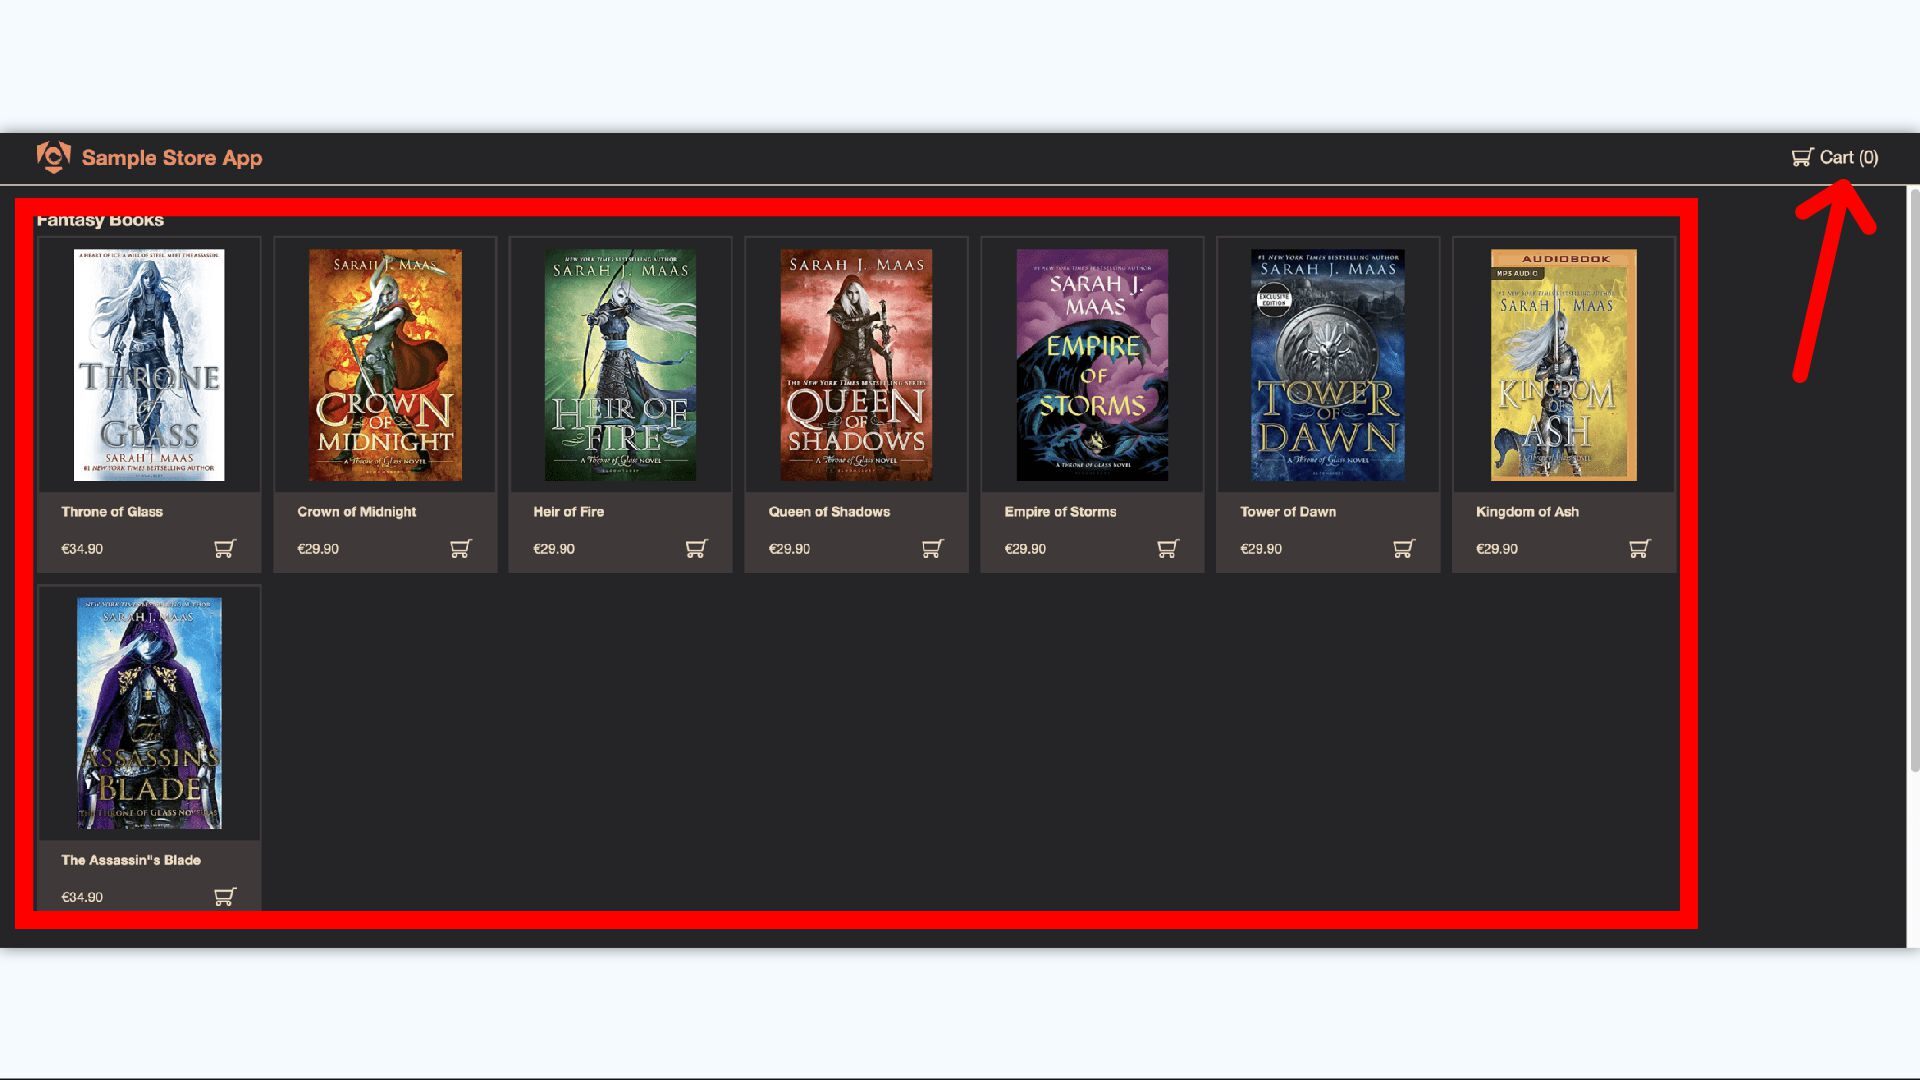Click the Queen of Shadows title text
1920x1080 pixels.
pyautogui.click(x=829, y=511)
